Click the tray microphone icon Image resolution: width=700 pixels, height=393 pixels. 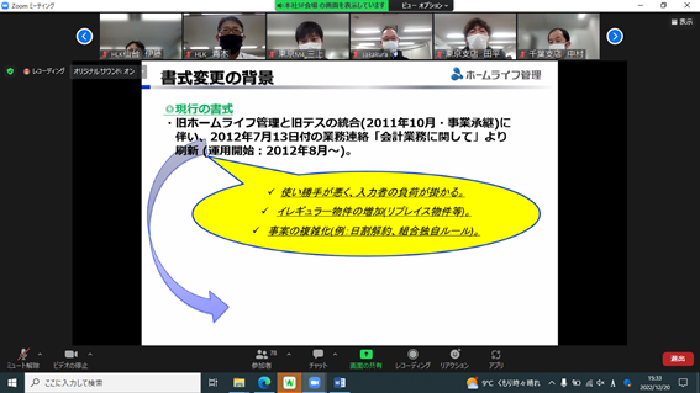pos(564,383)
